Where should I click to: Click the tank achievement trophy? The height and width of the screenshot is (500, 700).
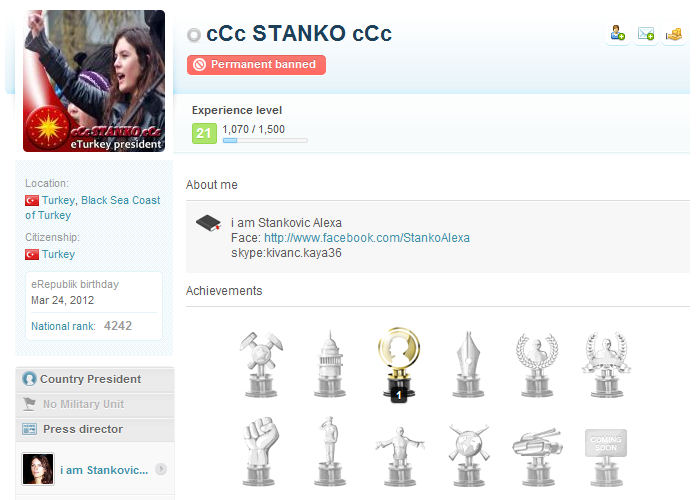537,456
